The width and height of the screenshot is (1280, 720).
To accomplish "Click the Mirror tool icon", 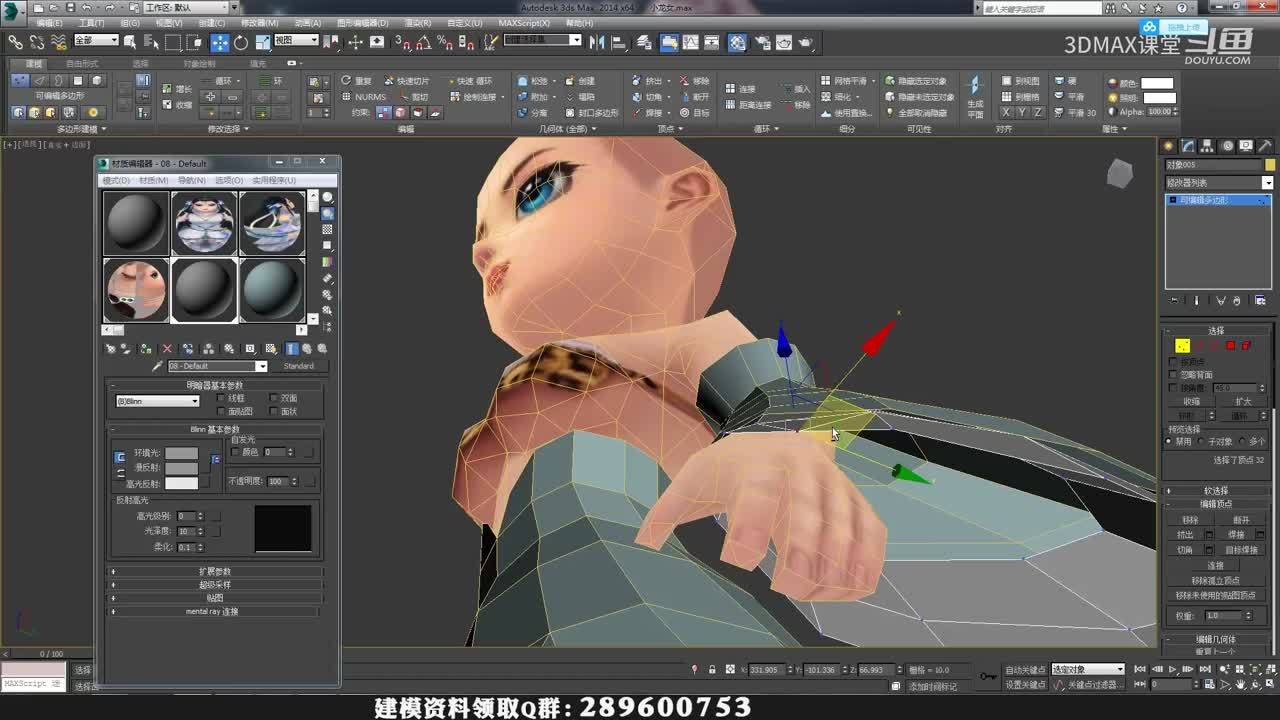I will (x=597, y=42).
